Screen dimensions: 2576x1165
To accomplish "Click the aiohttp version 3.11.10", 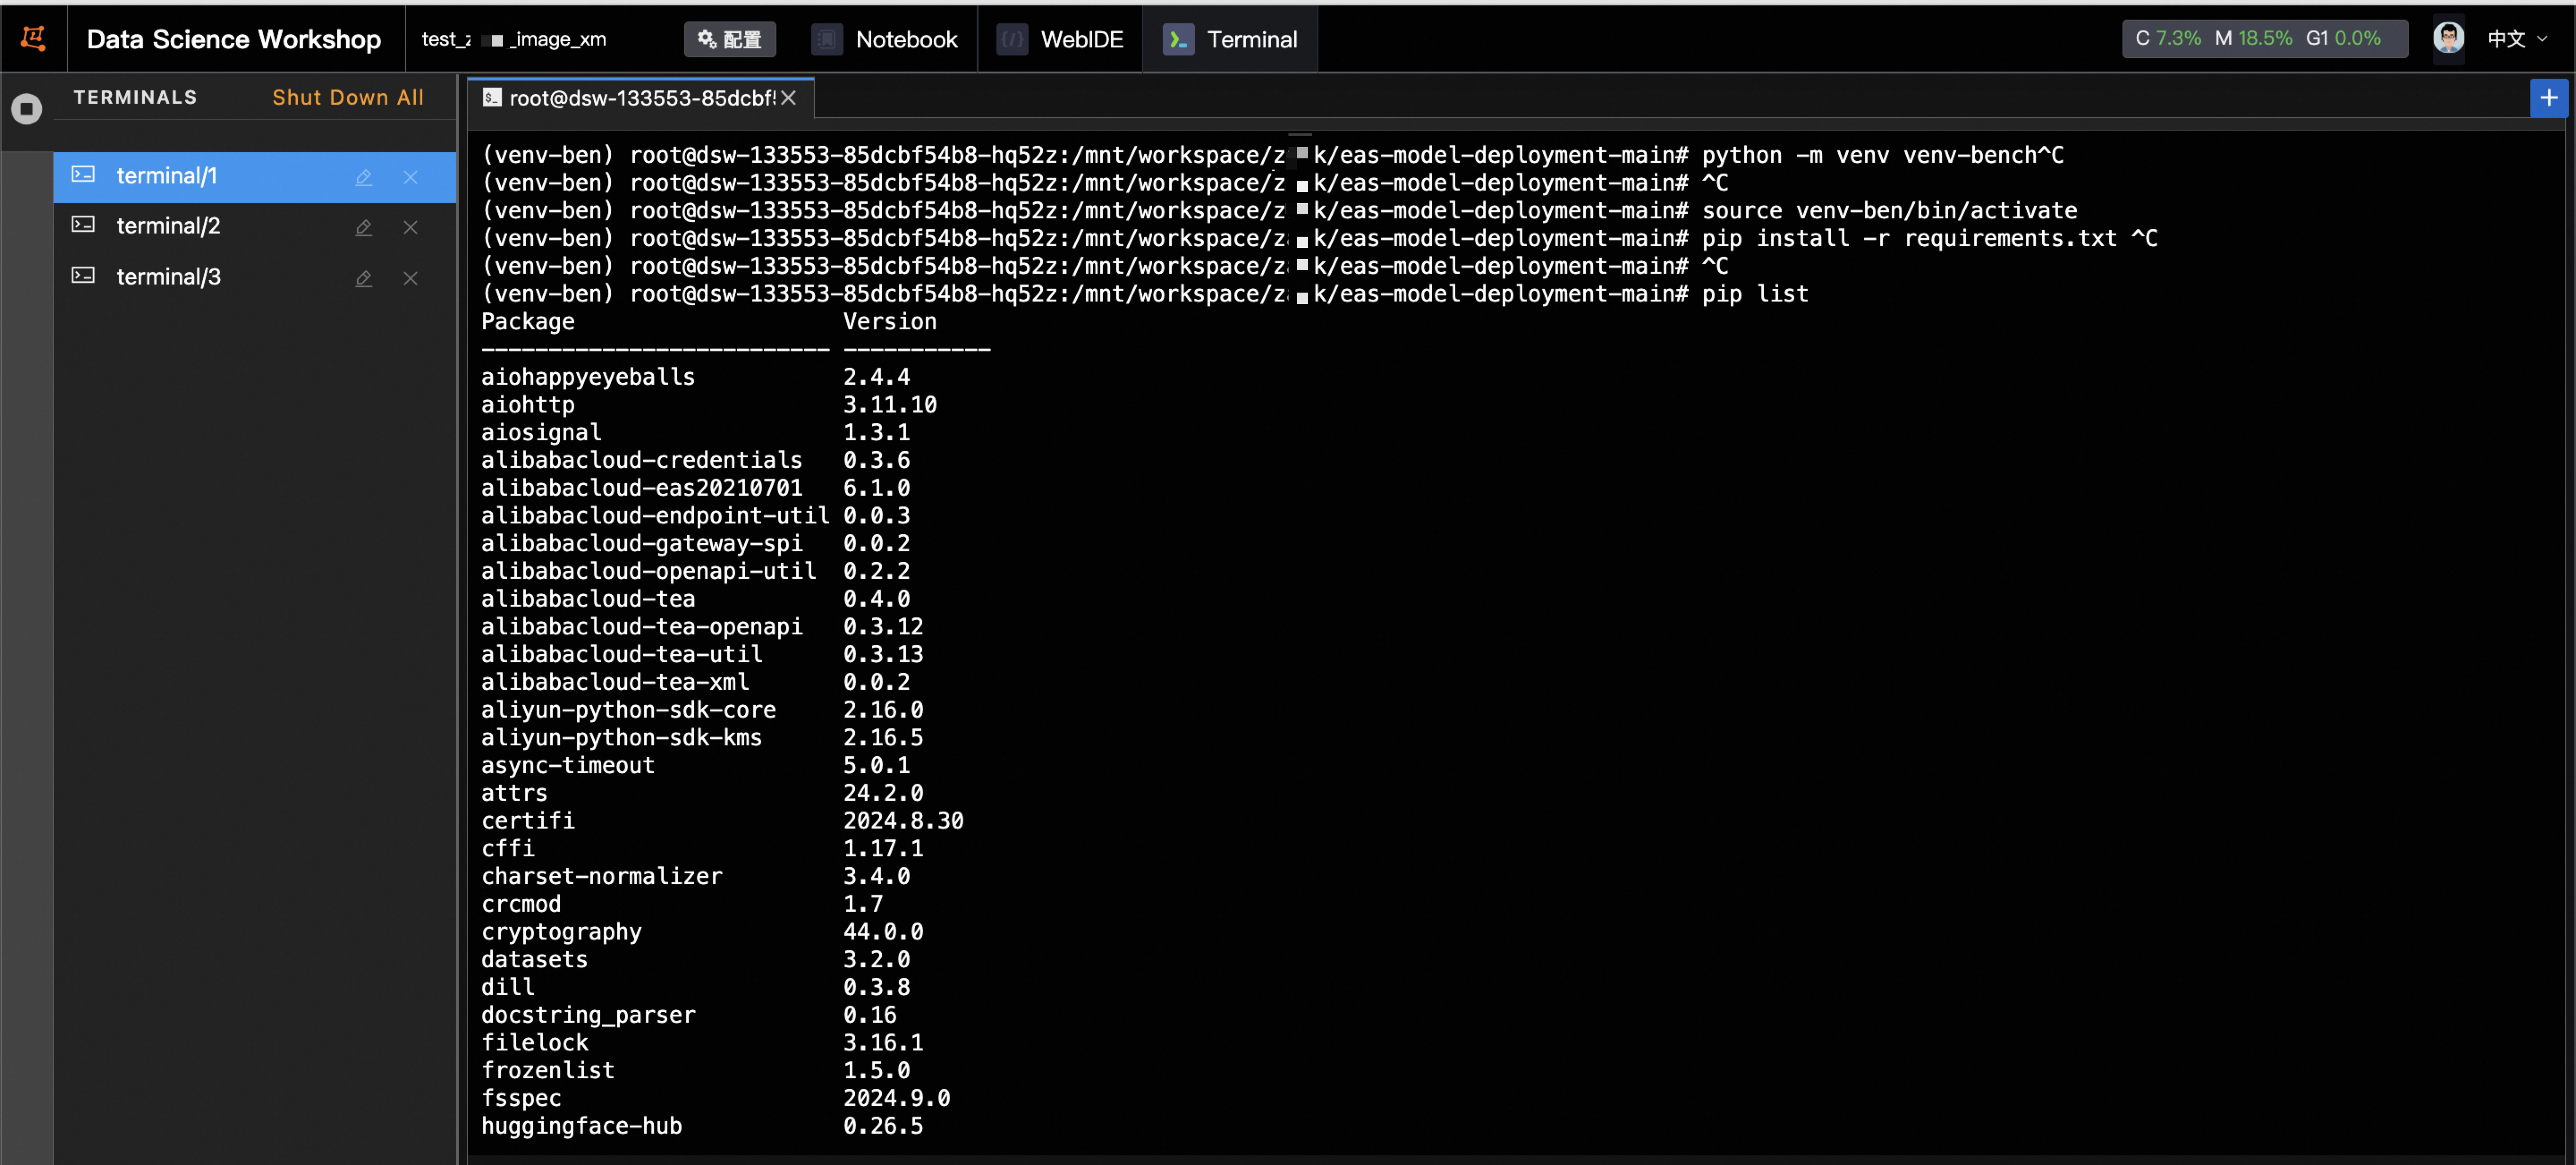I will click(890, 405).
